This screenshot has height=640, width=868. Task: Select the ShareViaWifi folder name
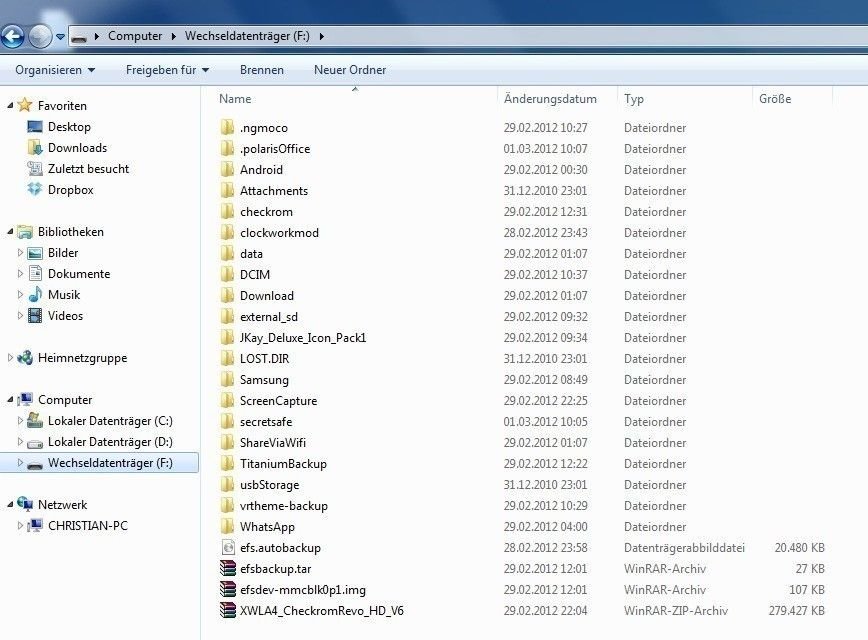273,443
